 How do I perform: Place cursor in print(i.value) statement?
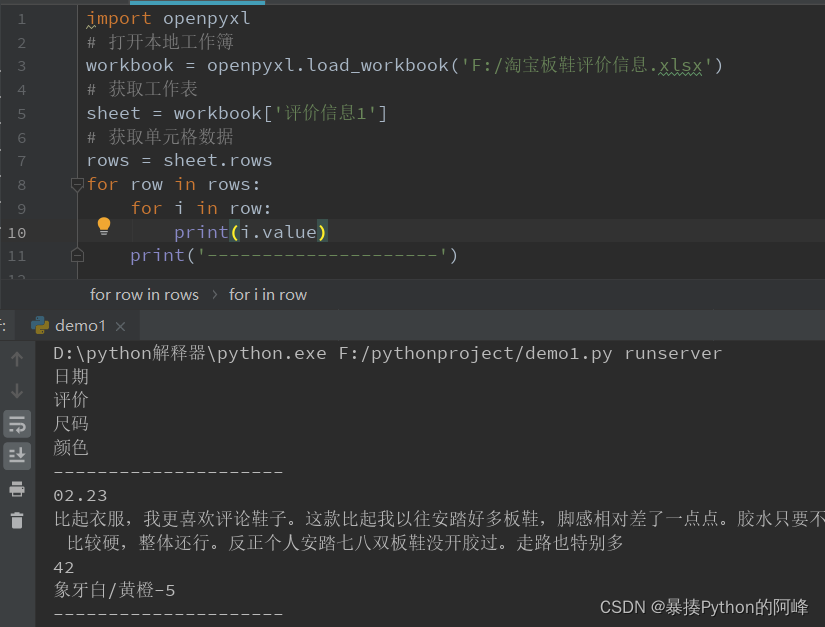coord(250,232)
